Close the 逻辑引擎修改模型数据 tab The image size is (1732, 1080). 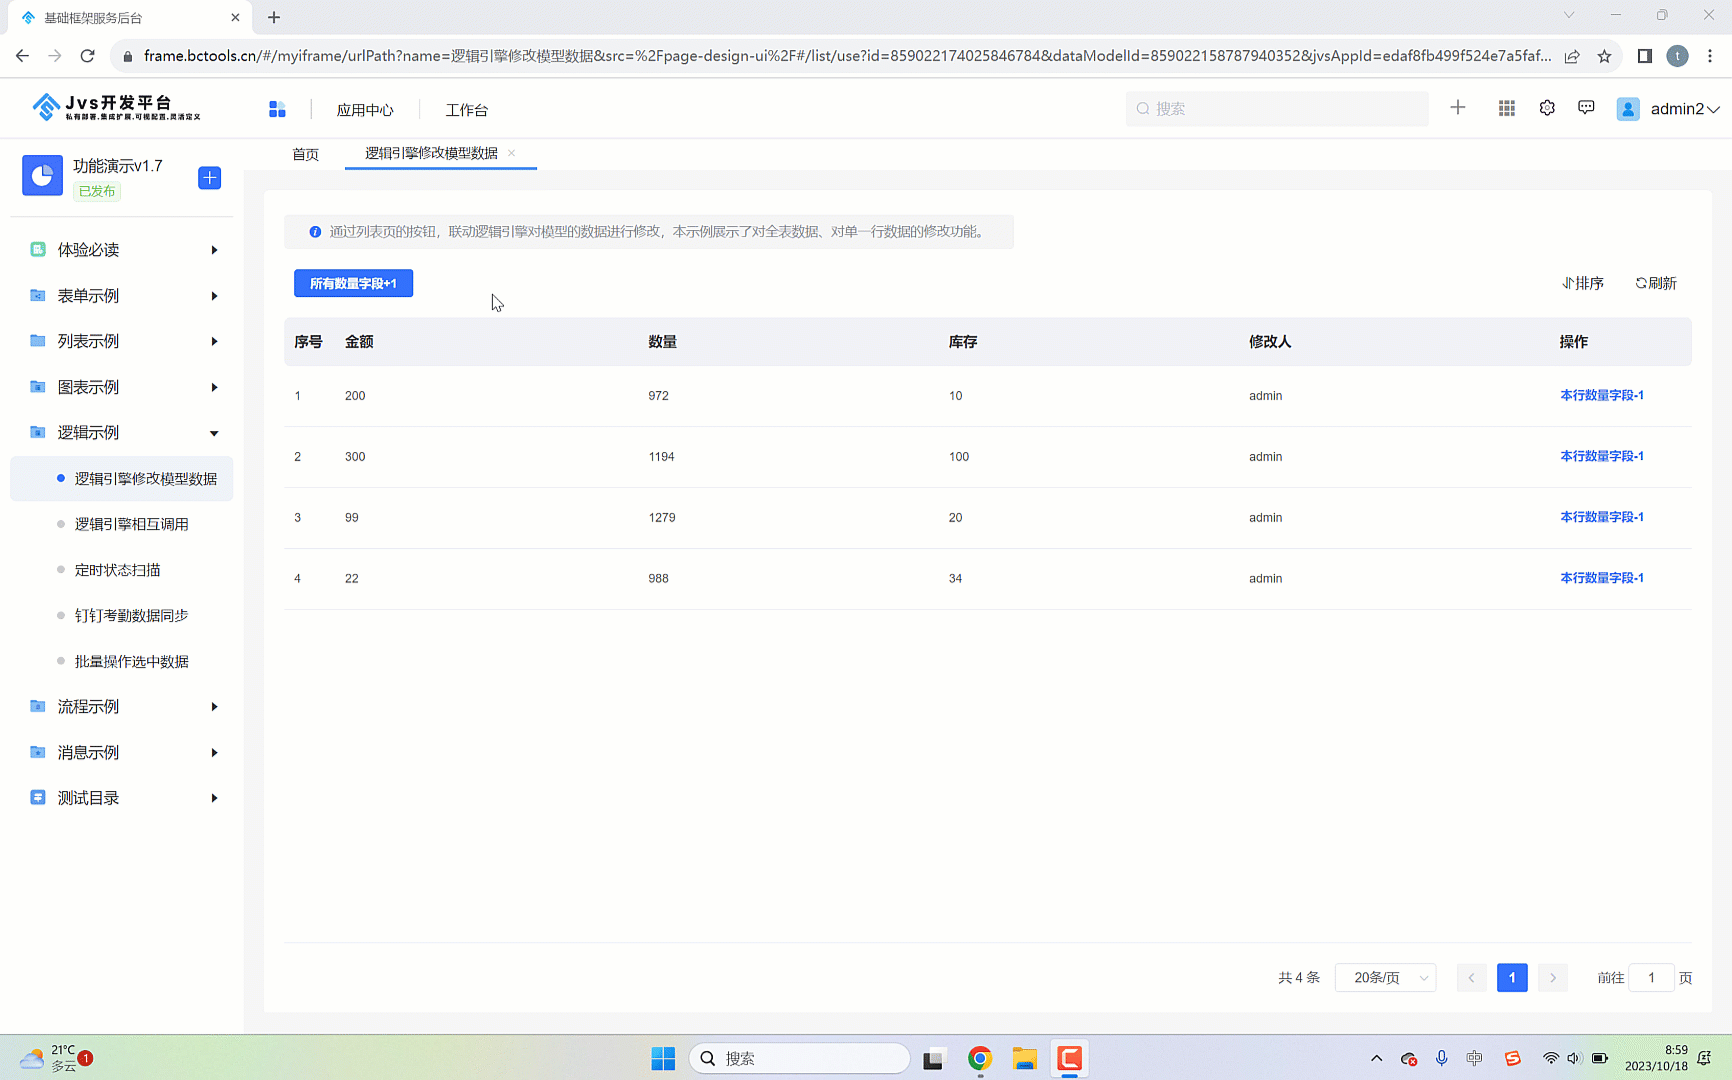click(x=511, y=153)
